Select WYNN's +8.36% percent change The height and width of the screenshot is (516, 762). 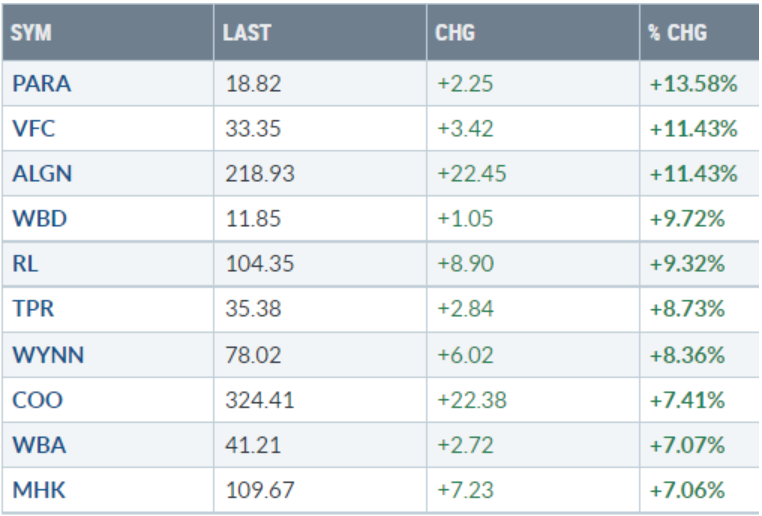coord(689,356)
